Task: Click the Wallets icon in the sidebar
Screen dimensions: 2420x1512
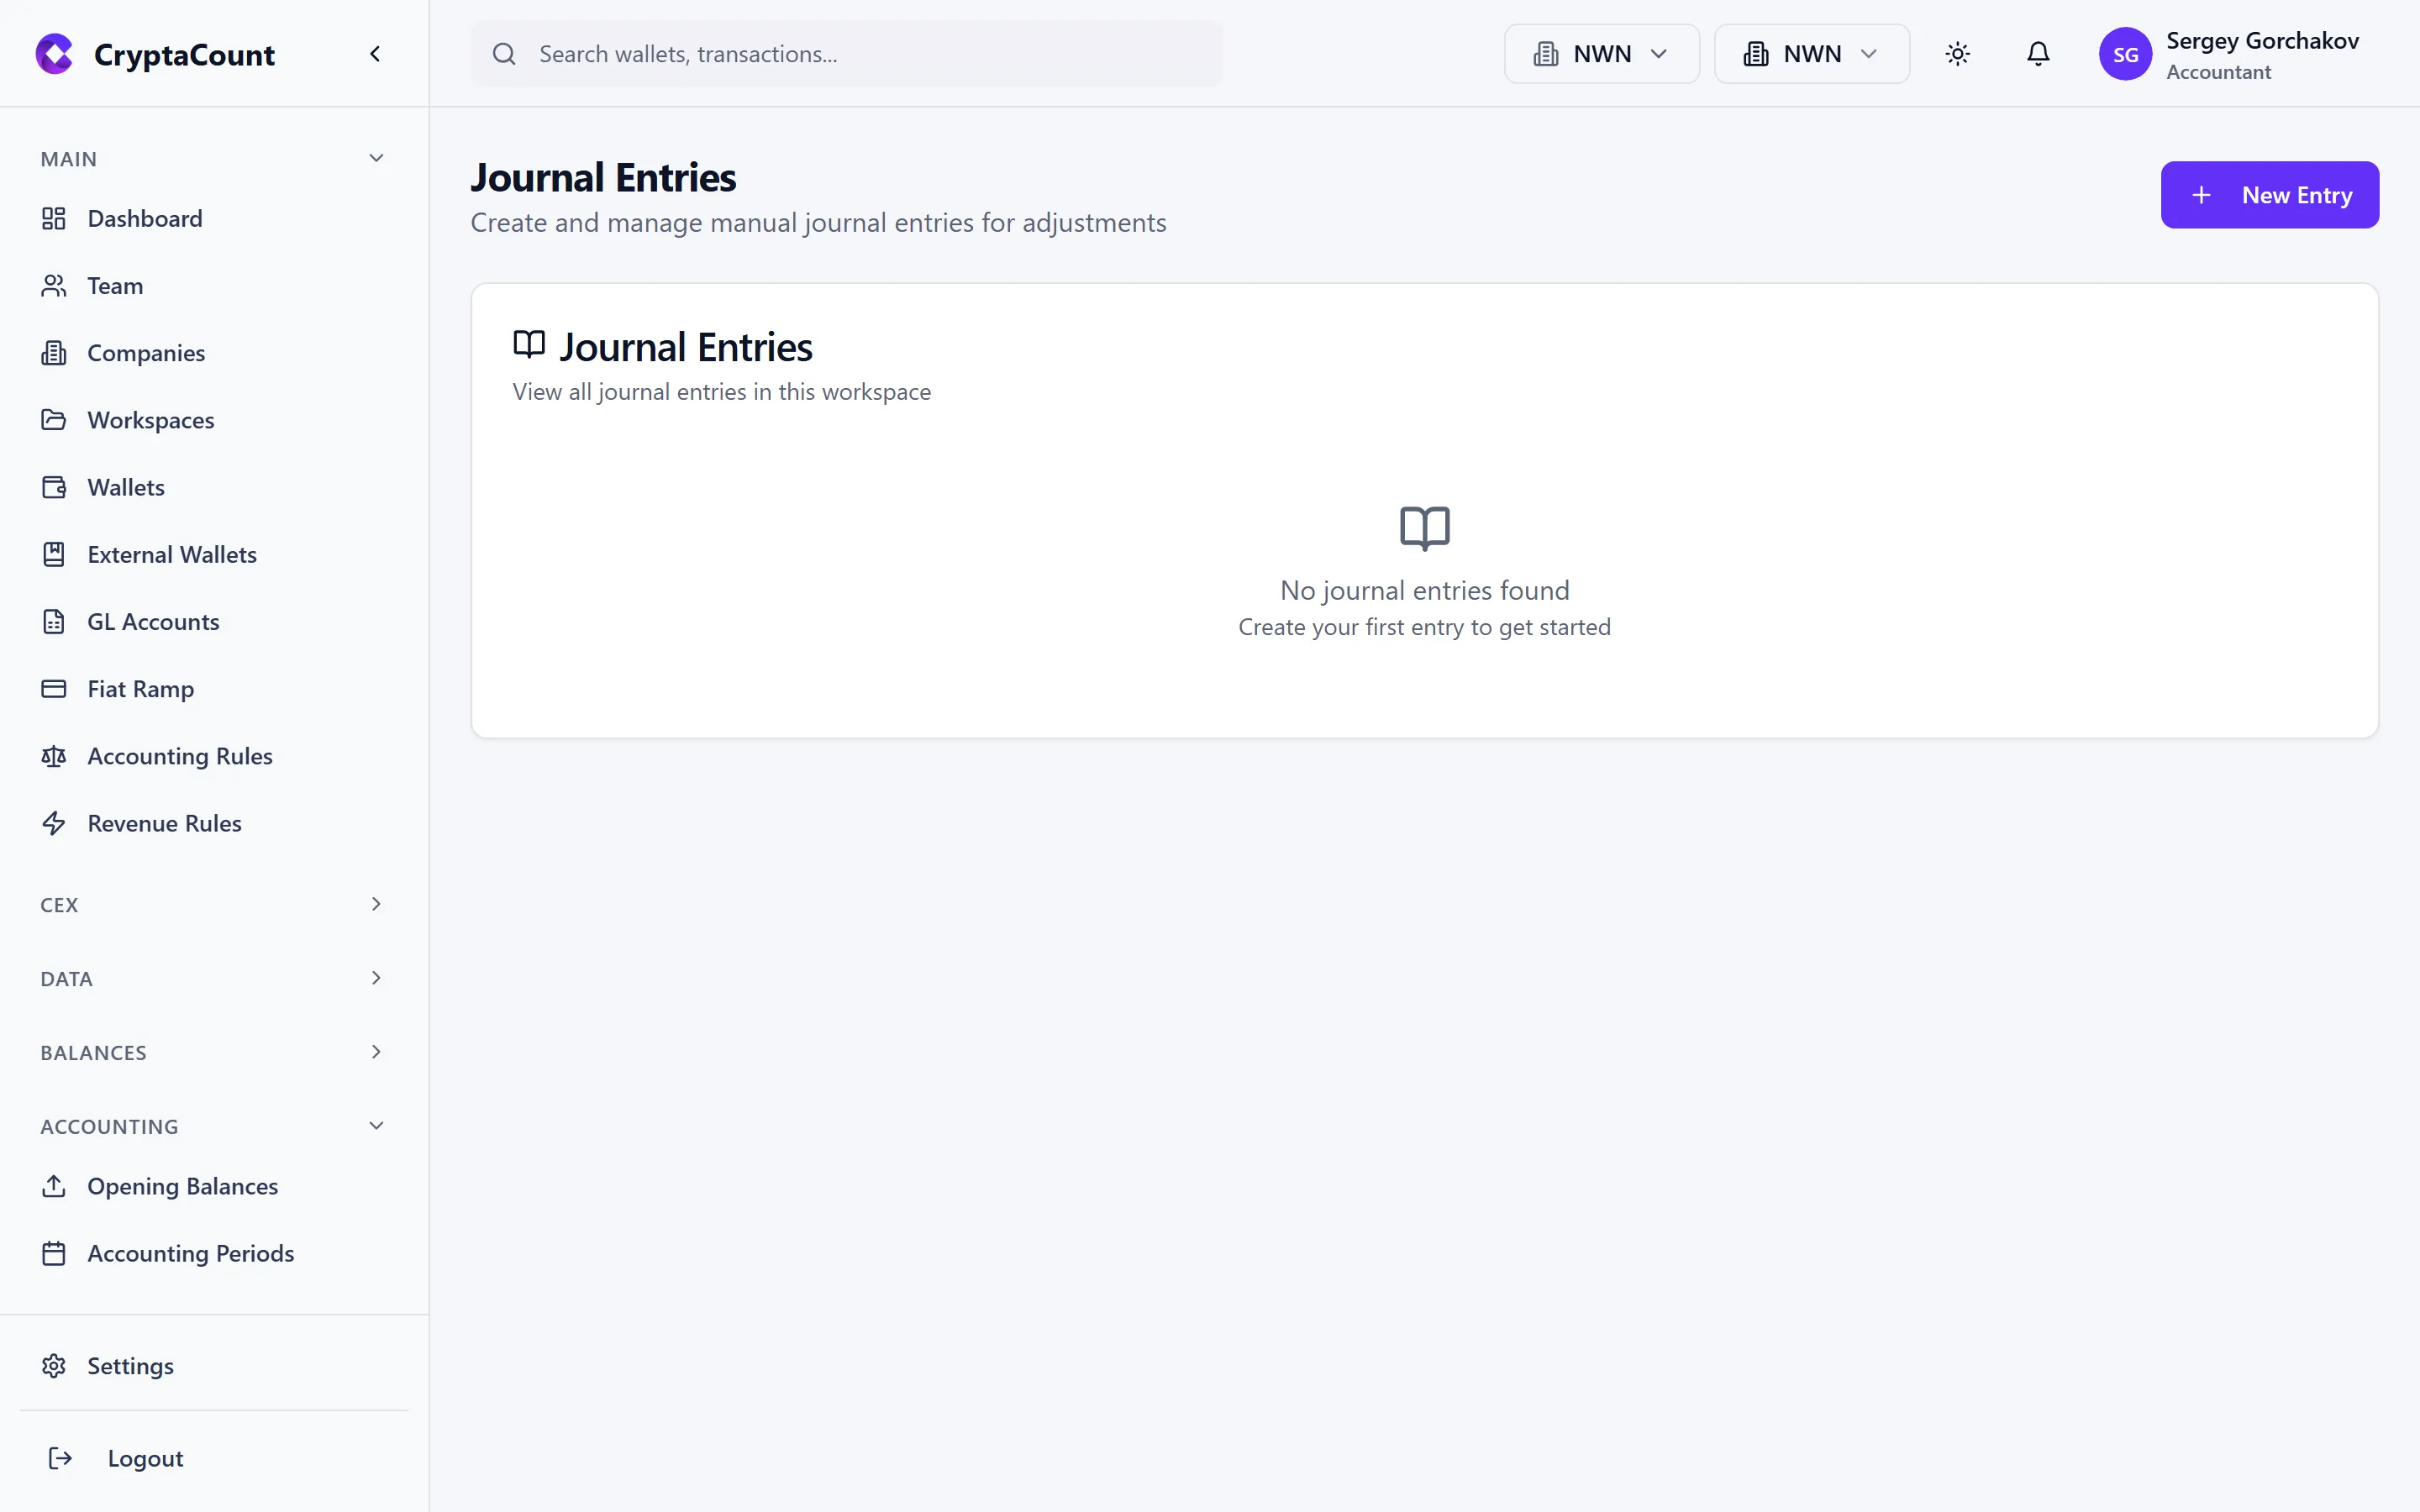Action: tap(54, 487)
